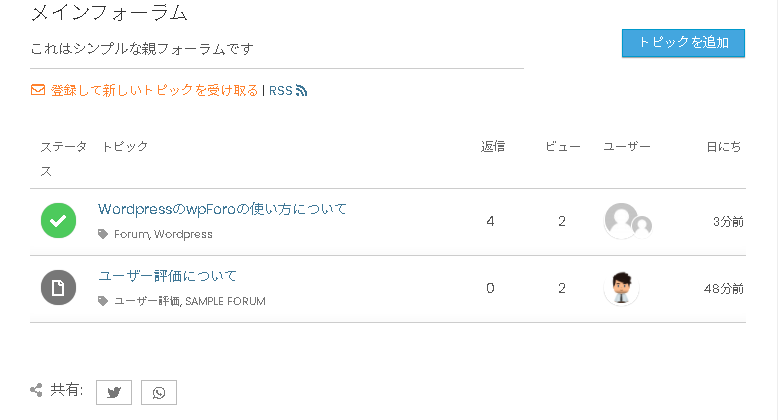Click the orange envelope subscribe icon
This screenshot has width=778, height=420.
click(x=38, y=90)
